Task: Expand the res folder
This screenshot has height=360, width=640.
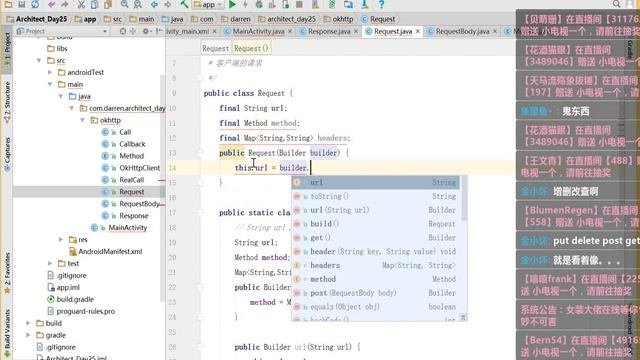Action: point(61,240)
